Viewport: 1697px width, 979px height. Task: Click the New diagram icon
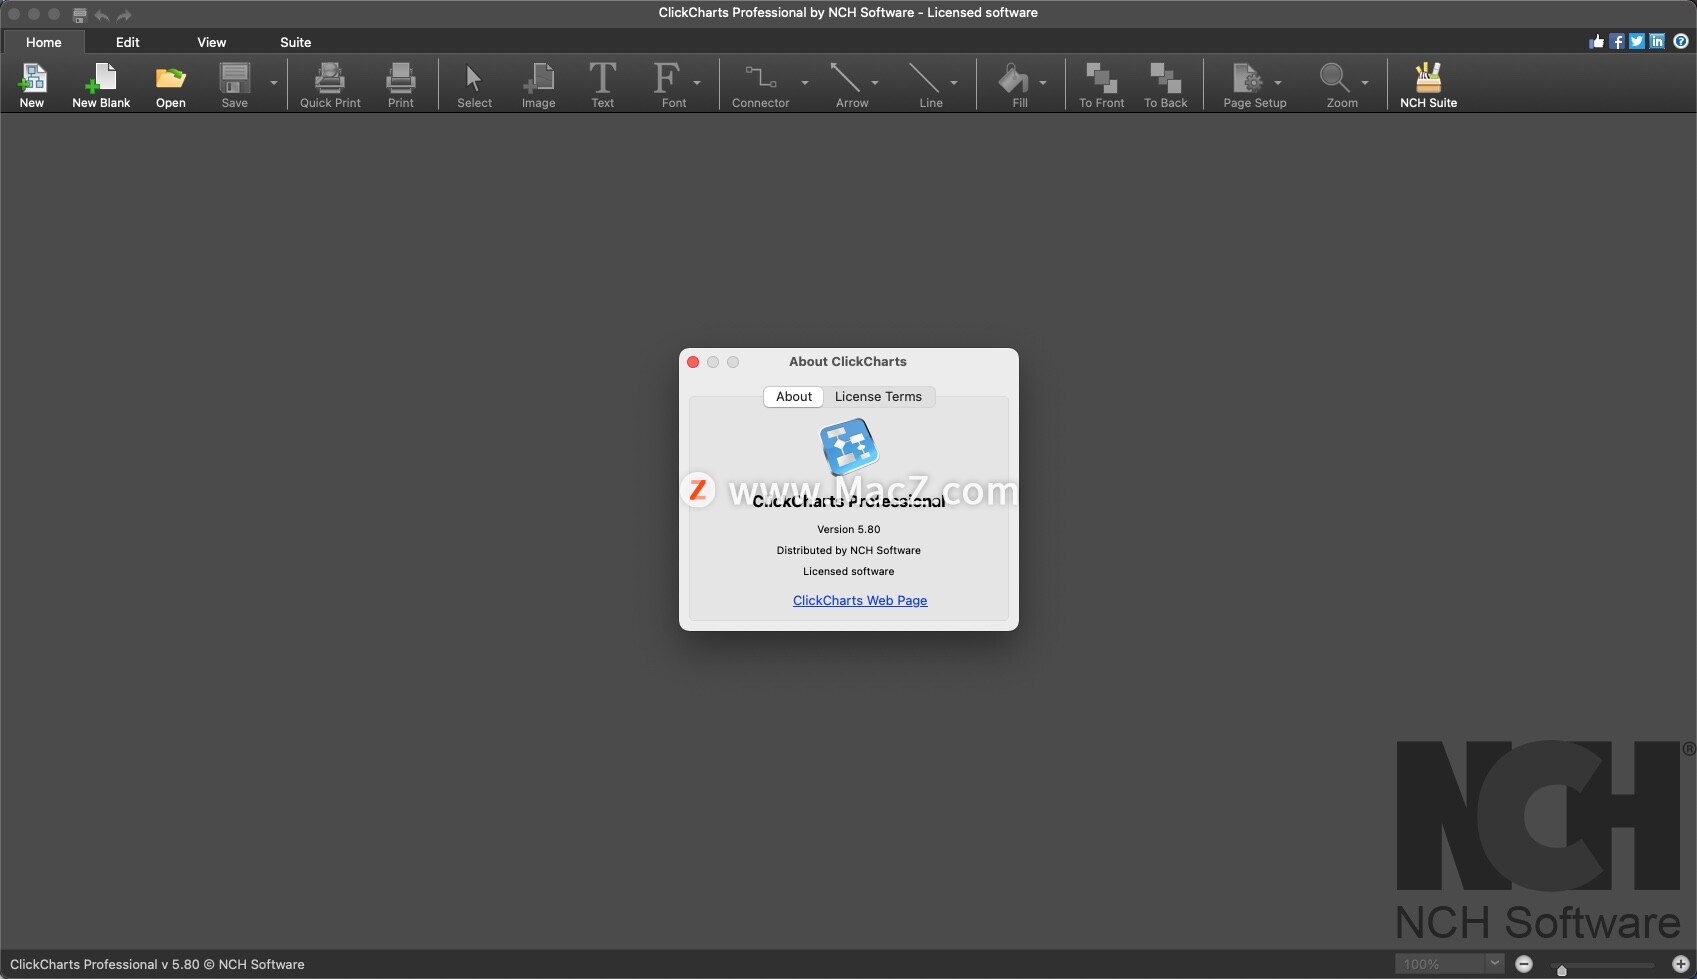[32, 78]
